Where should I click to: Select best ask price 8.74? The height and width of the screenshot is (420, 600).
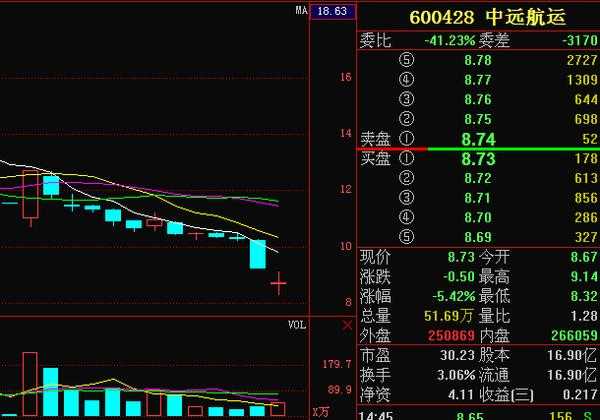point(478,139)
